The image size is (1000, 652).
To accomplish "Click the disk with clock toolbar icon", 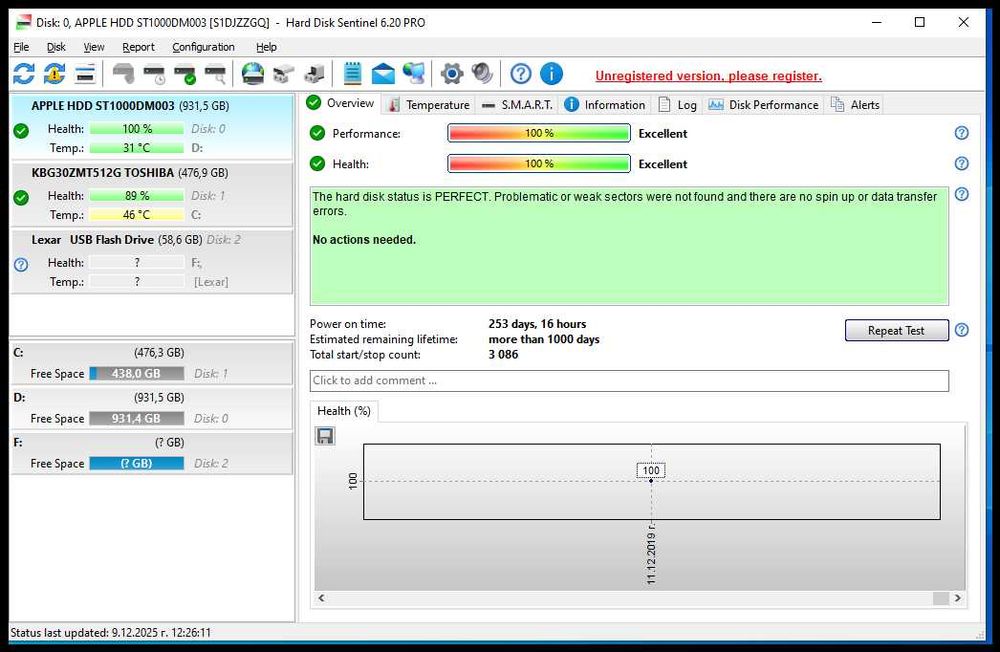I will (x=154, y=74).
